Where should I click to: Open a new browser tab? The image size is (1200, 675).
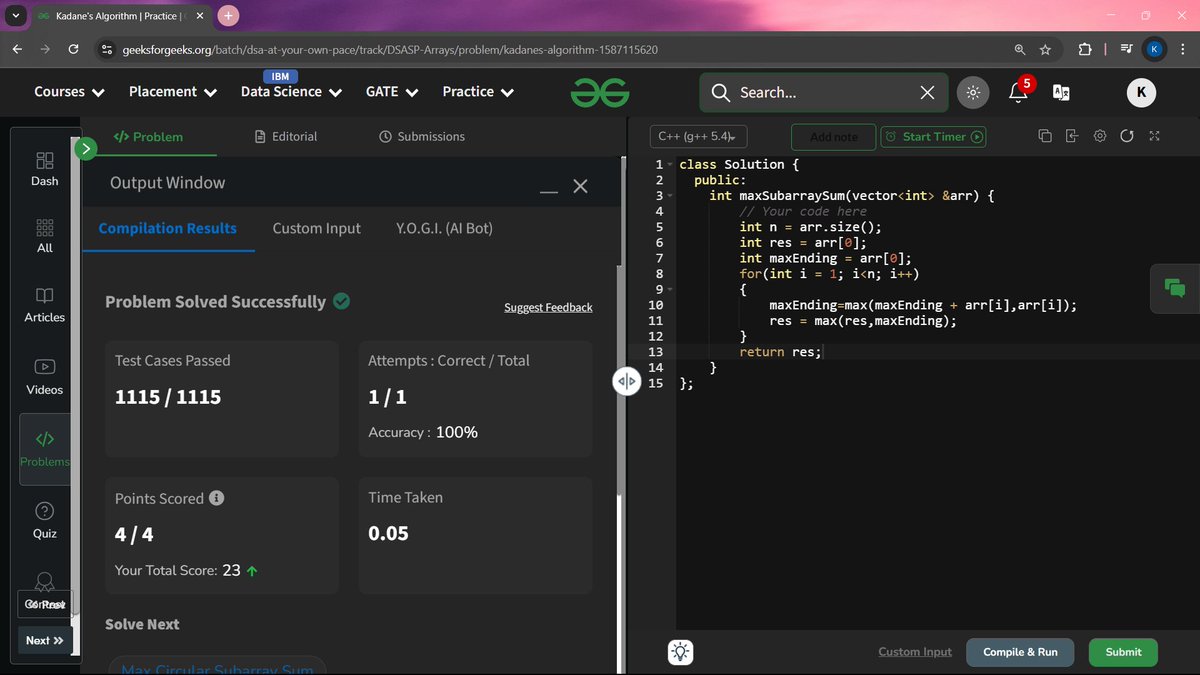pos(228,15)
